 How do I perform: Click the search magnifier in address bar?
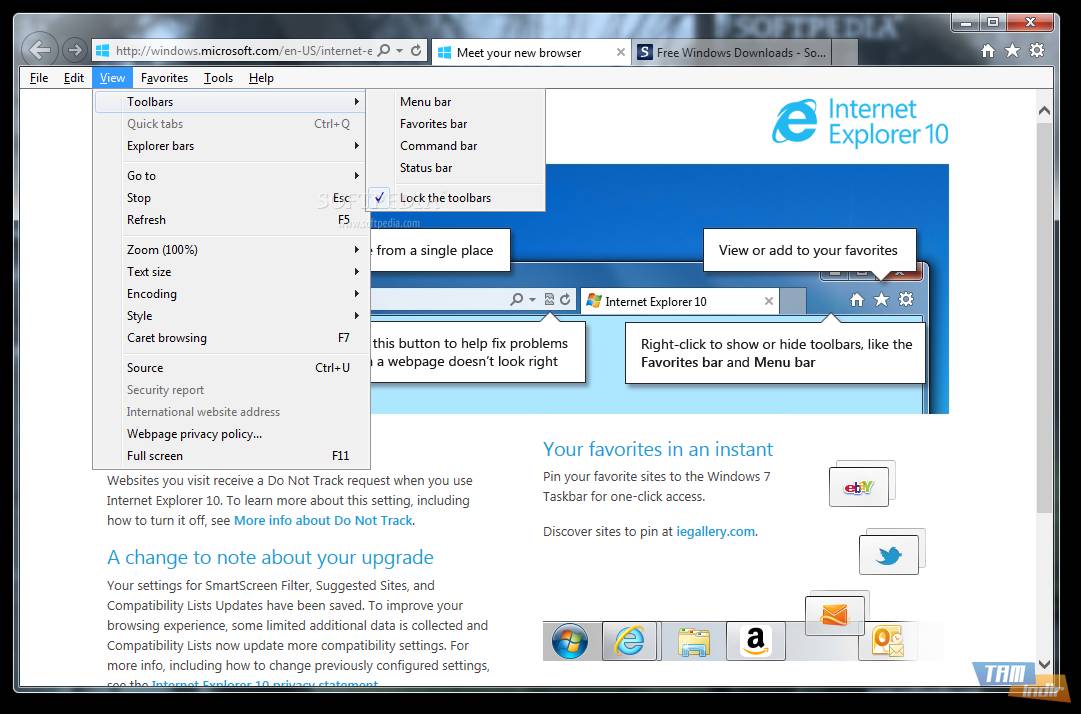click(384, 50)
